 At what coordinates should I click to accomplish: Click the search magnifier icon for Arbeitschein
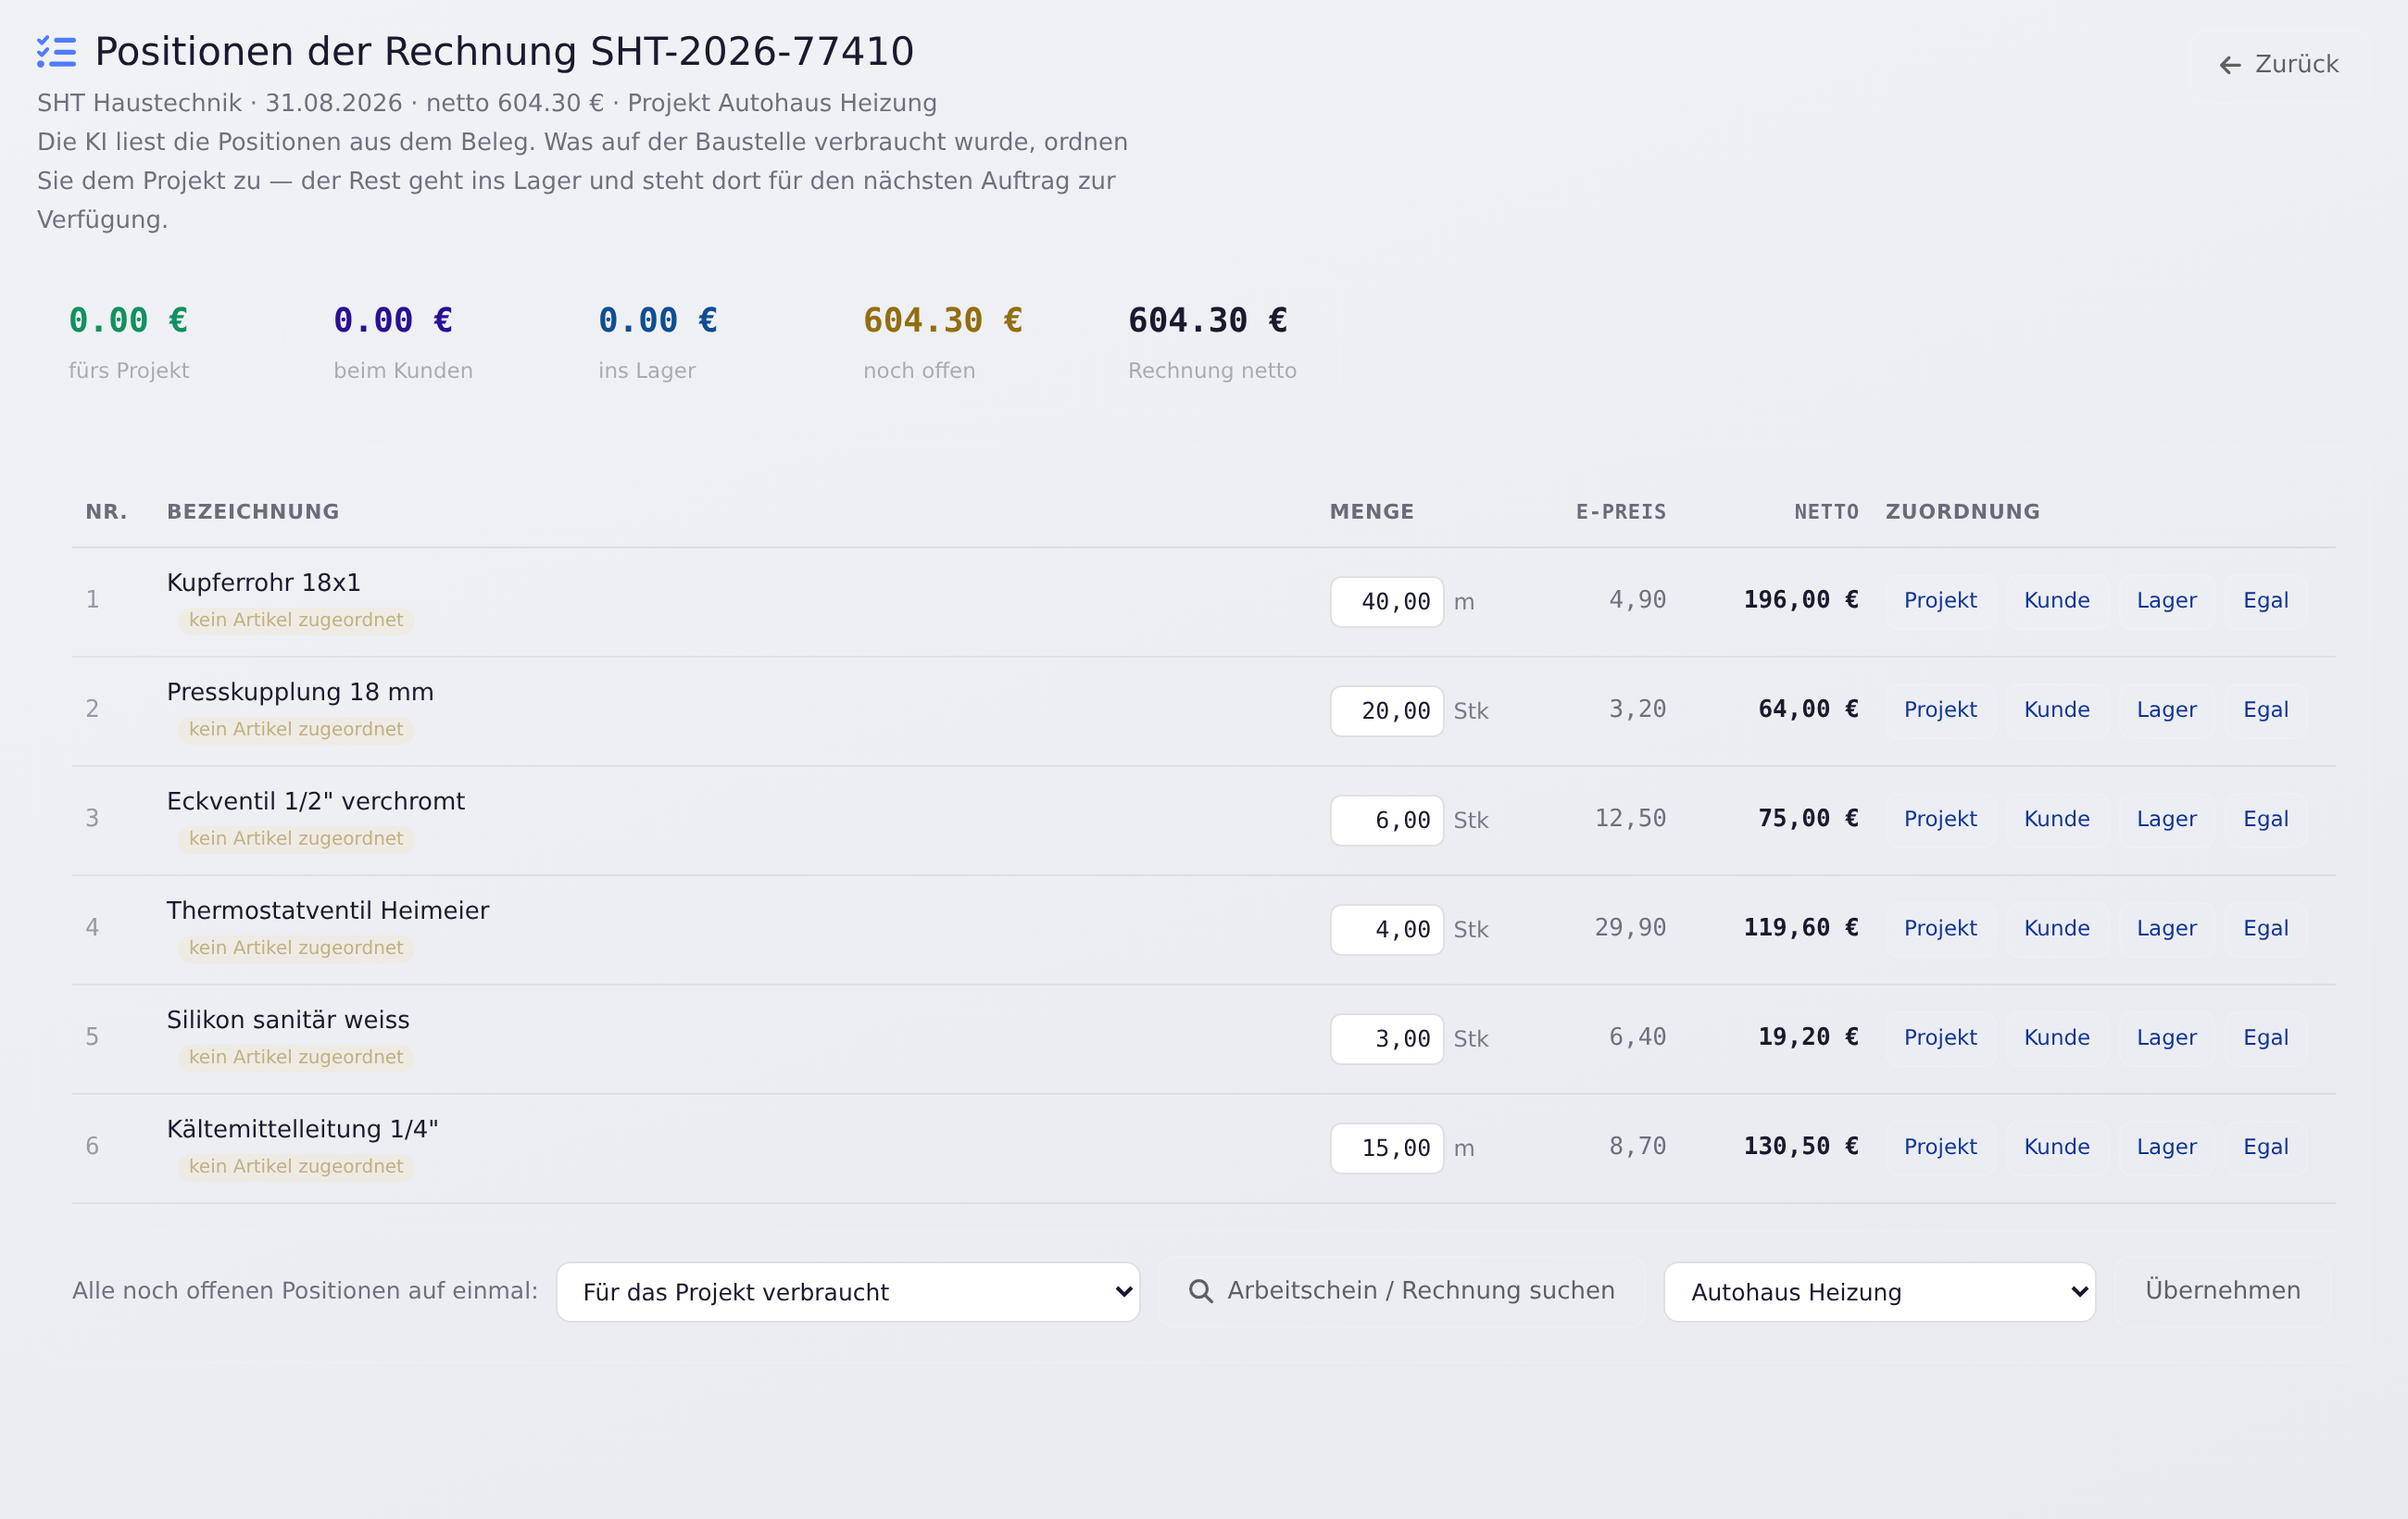click(1200, 1291)
